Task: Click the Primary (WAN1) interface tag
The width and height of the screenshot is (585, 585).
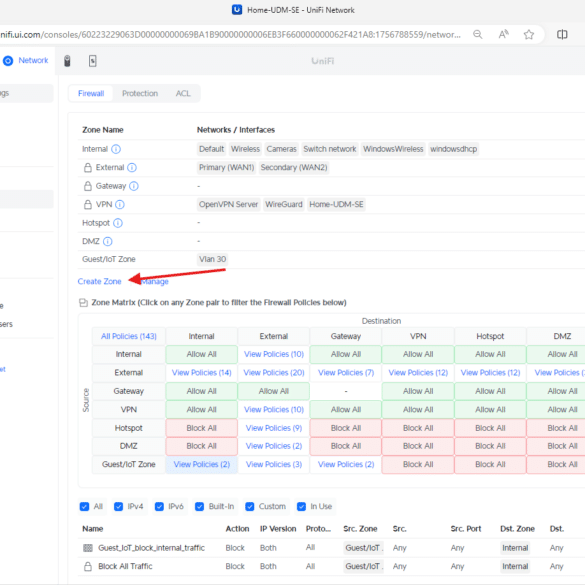Action: pos(226,168)
